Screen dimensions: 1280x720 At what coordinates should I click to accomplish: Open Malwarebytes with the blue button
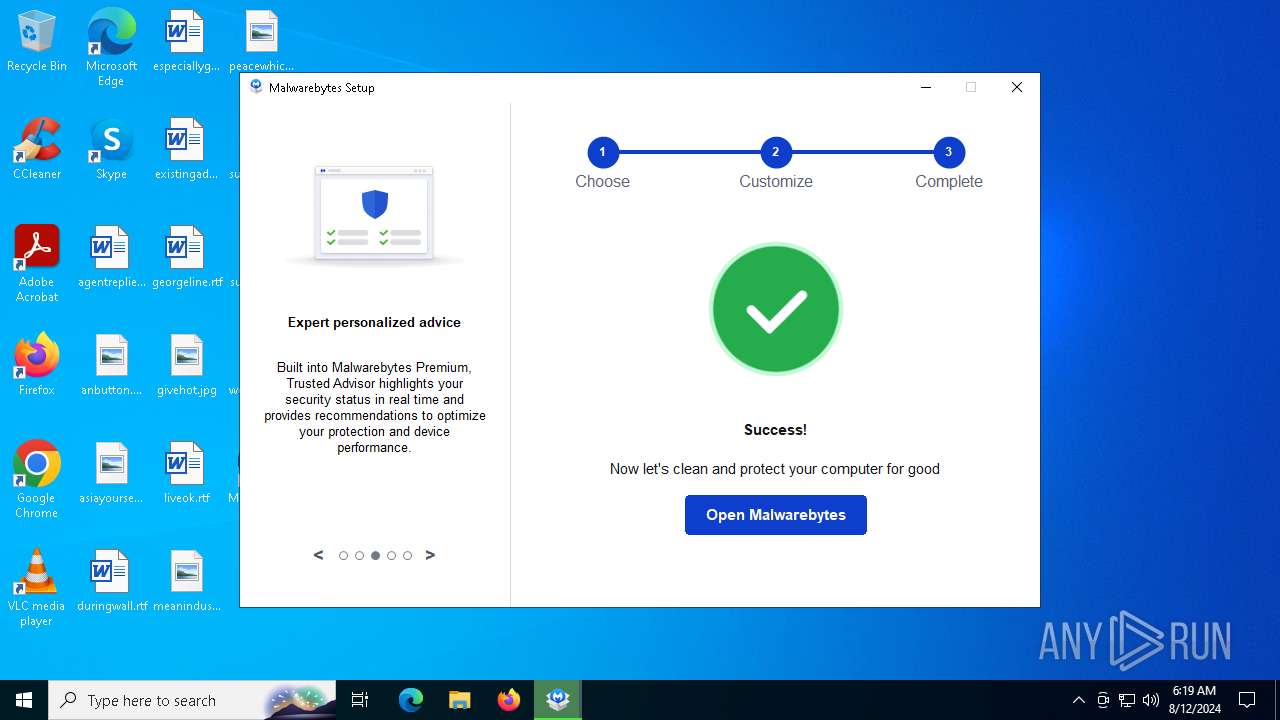tap(775, 515)
